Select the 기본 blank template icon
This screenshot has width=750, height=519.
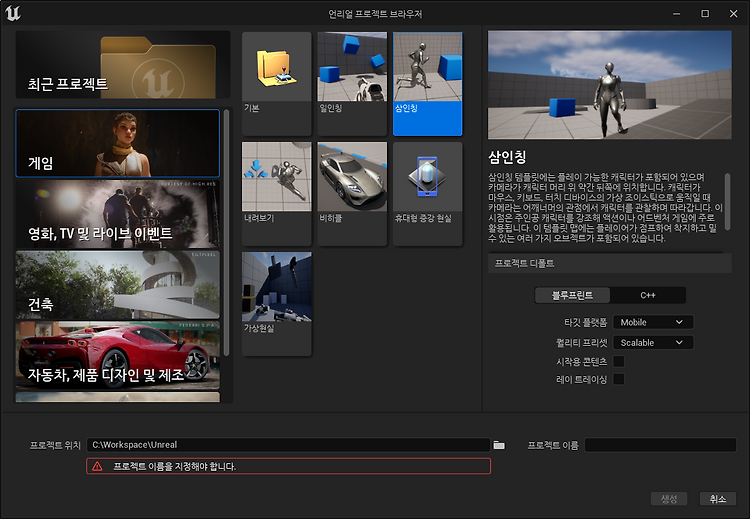(x=276, y=84)
